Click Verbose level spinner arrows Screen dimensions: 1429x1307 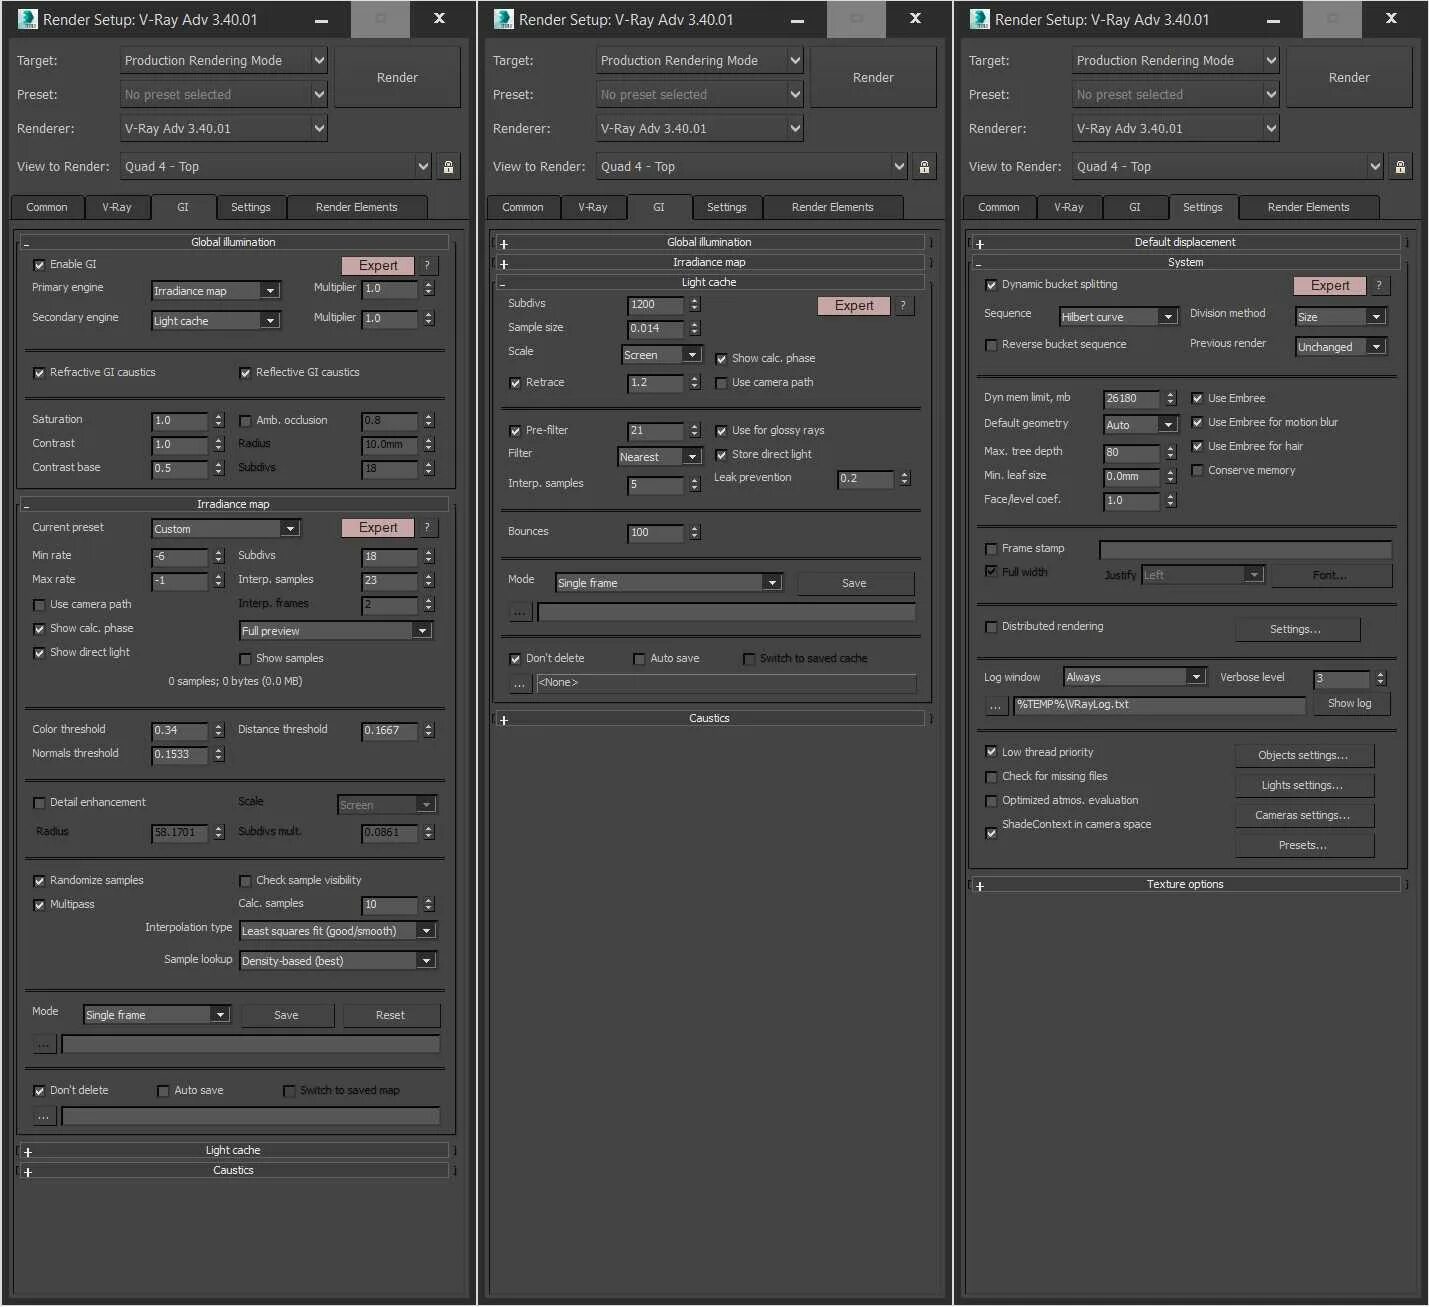pos(1381,679)
